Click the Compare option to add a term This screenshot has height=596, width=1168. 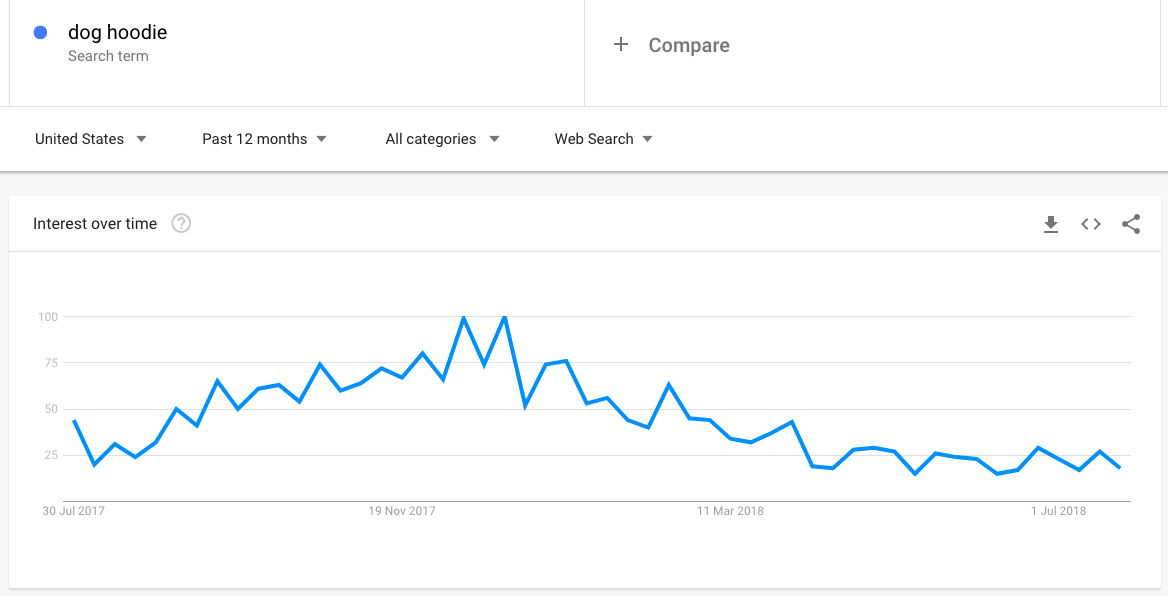[688, 44]
